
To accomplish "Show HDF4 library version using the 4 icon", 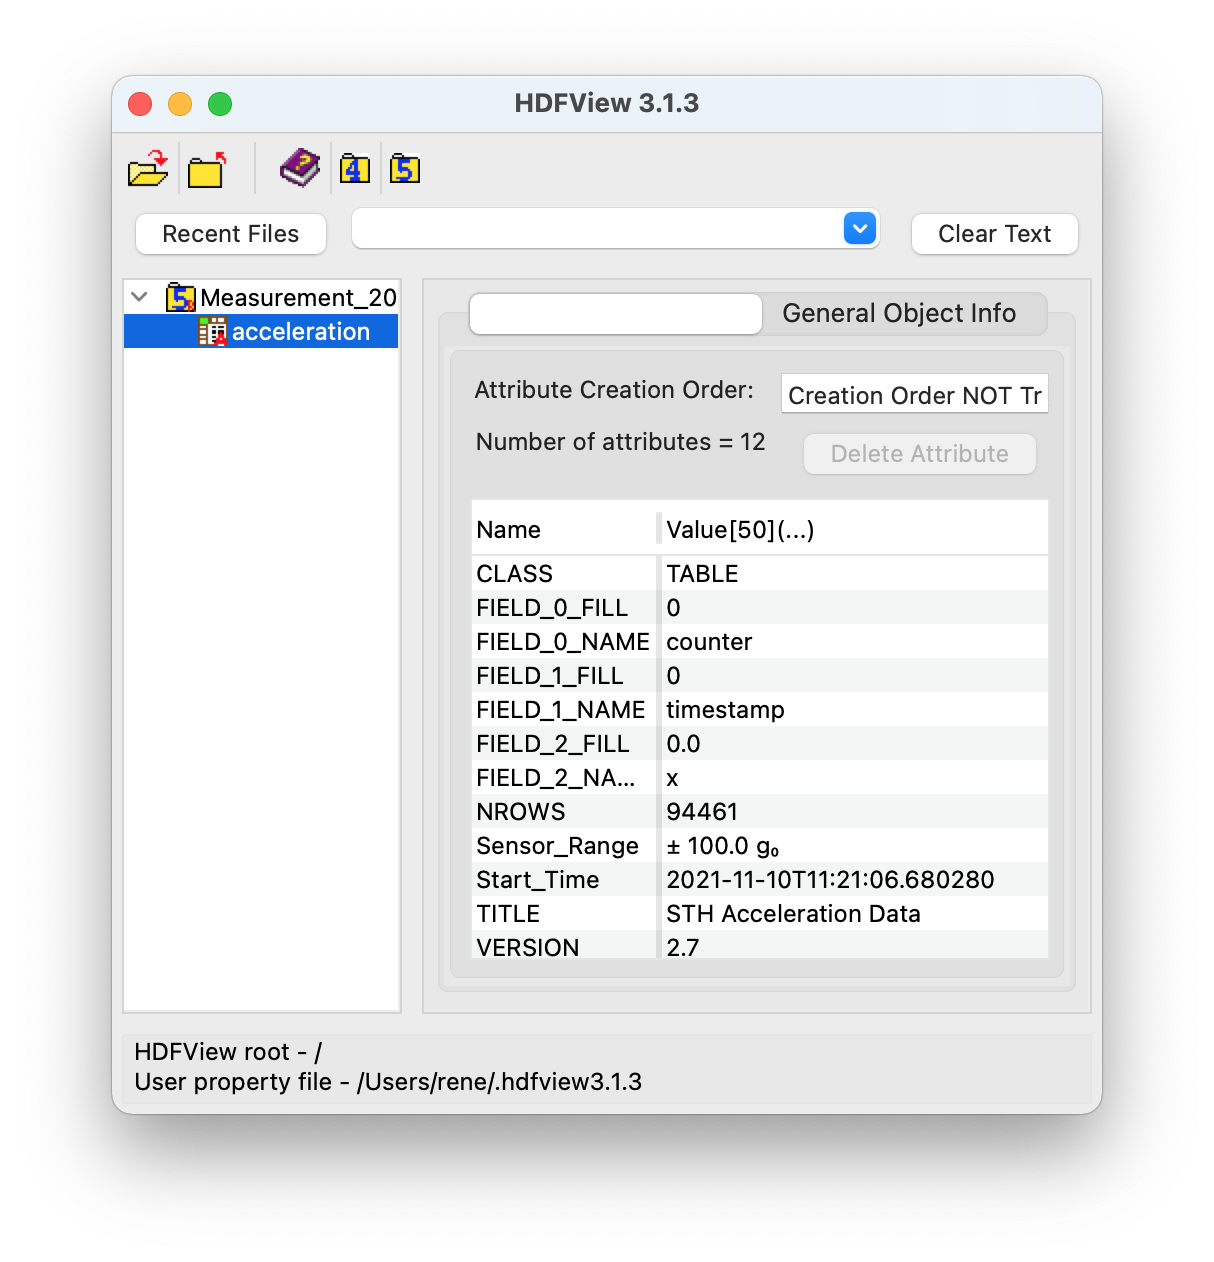I will click(354, 169).
